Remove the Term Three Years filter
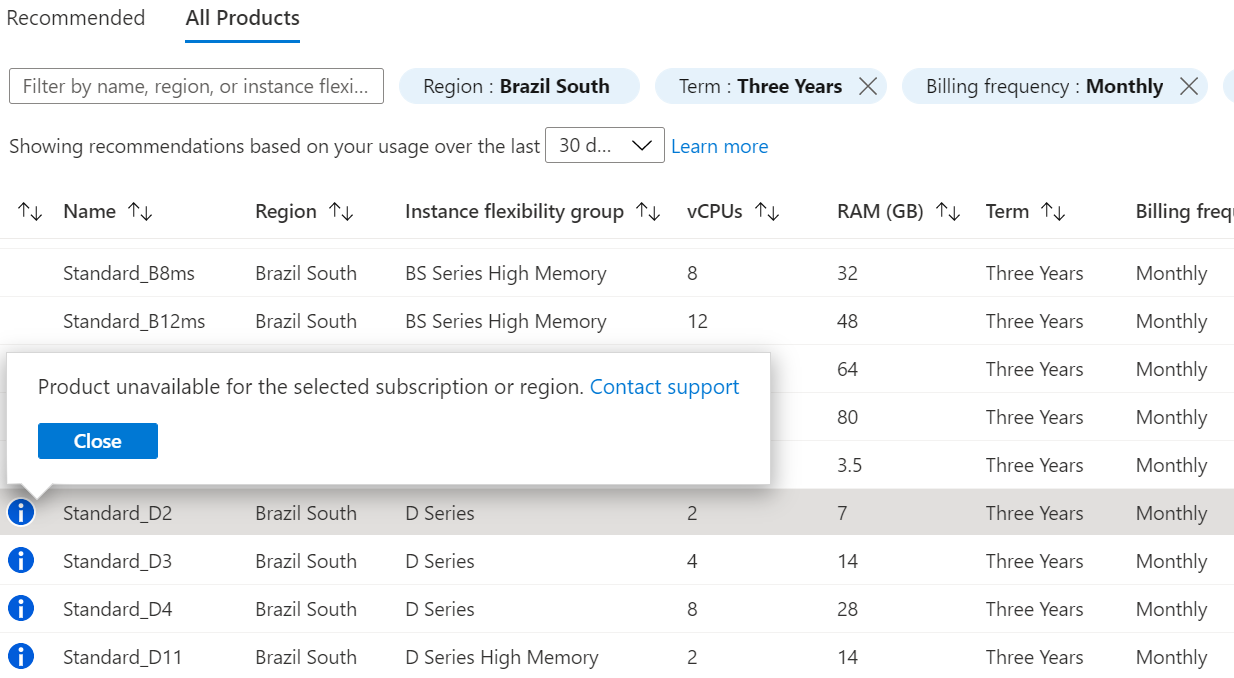The height and width of the screenshot is (678, 1234). point(868,87)
